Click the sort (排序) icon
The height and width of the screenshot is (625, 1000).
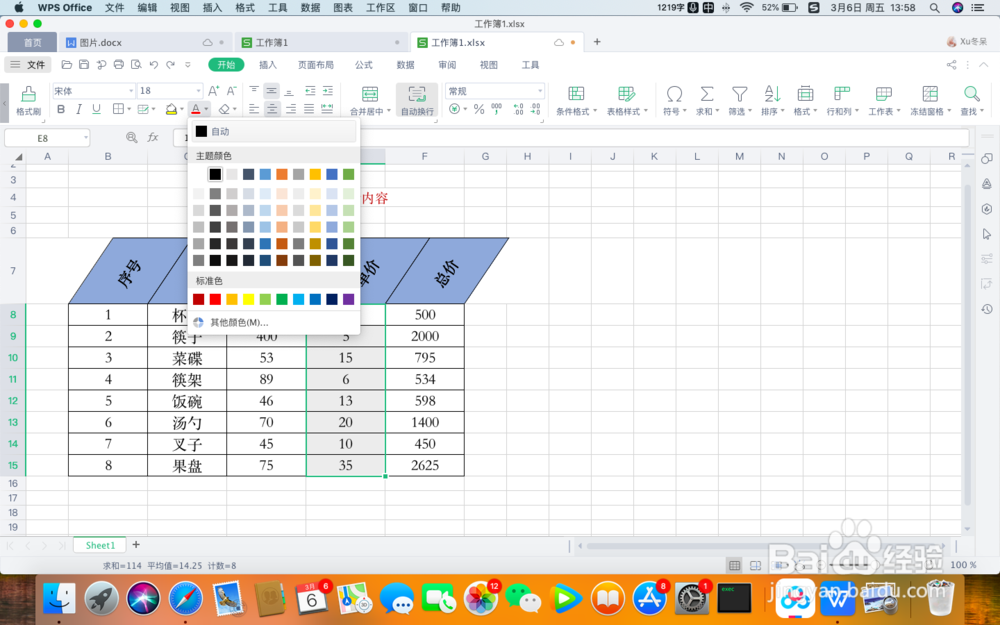click(772, 94)
